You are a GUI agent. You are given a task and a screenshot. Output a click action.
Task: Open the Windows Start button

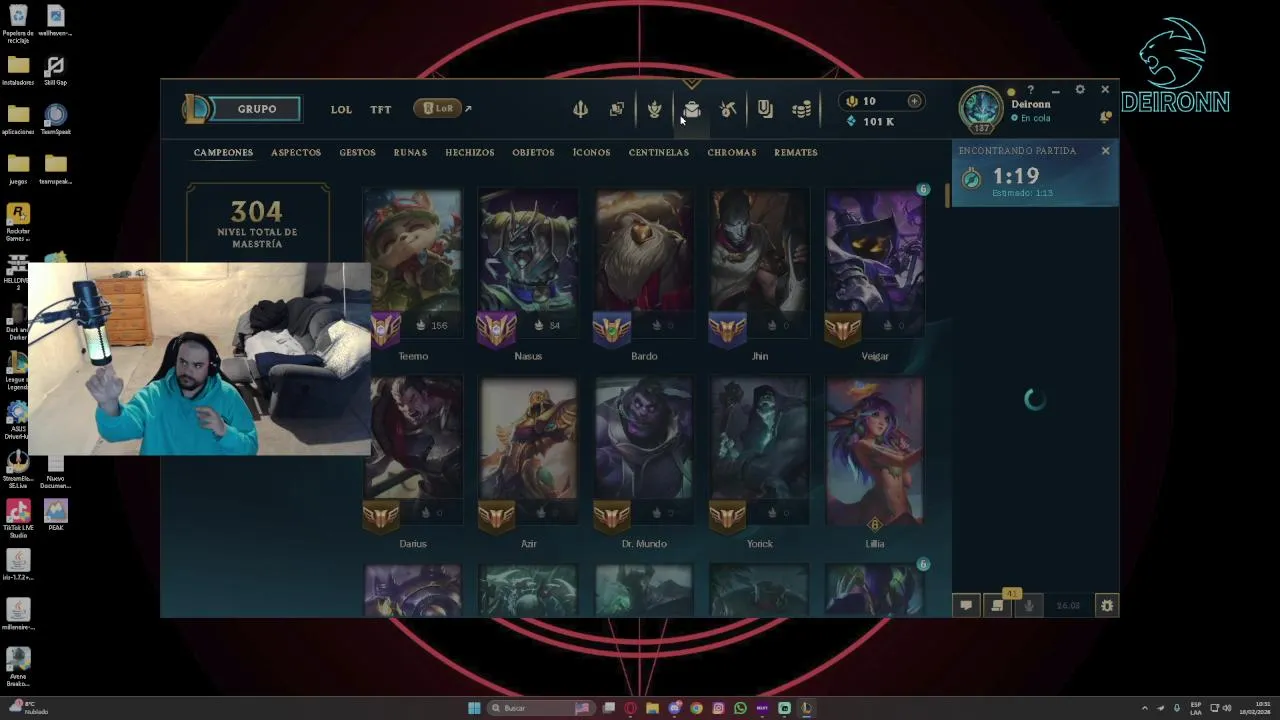tap(474, 708)
